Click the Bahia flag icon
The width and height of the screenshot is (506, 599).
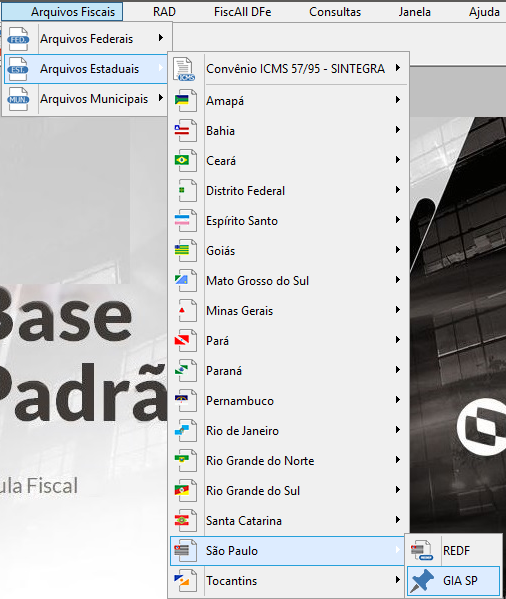coord(186,131)
